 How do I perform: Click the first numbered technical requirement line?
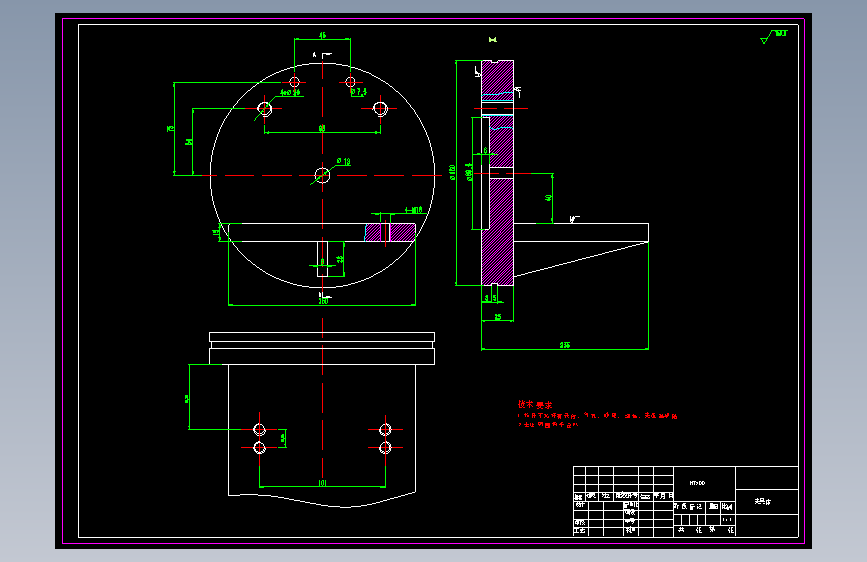coord(598,415)
